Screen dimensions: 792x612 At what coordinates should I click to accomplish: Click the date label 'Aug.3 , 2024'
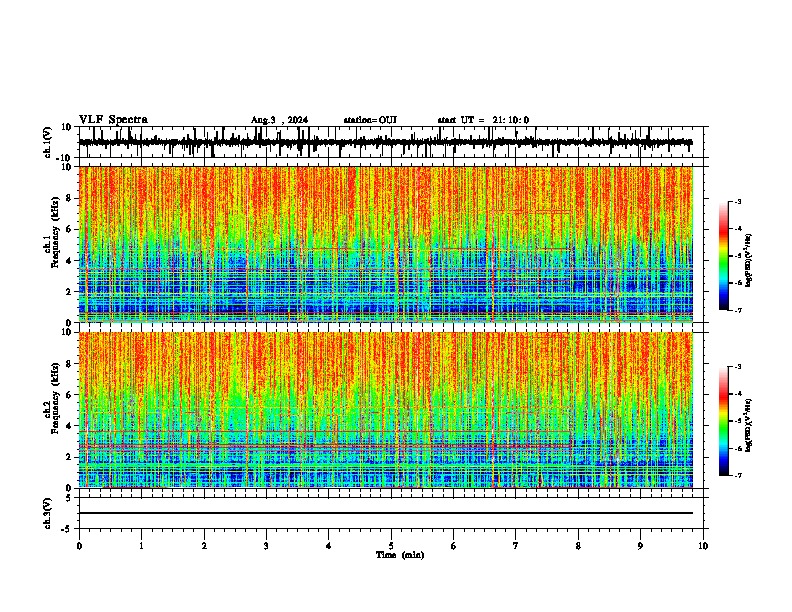pyautogui.click(x=279, y=120)
